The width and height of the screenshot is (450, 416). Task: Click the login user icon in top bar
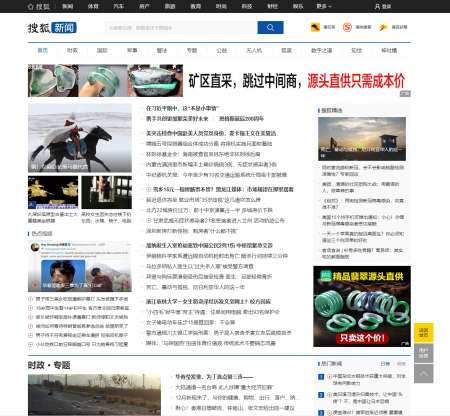(x=377, y=6)
